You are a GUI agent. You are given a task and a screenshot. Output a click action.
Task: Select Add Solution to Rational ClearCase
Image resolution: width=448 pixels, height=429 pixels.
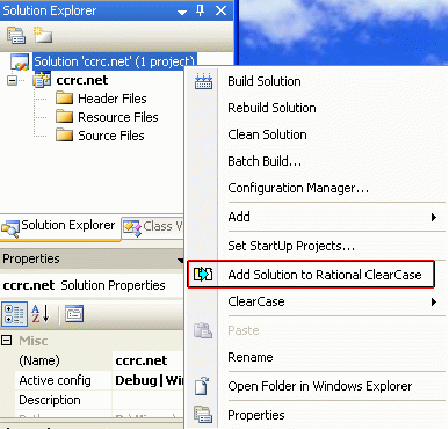311,274
